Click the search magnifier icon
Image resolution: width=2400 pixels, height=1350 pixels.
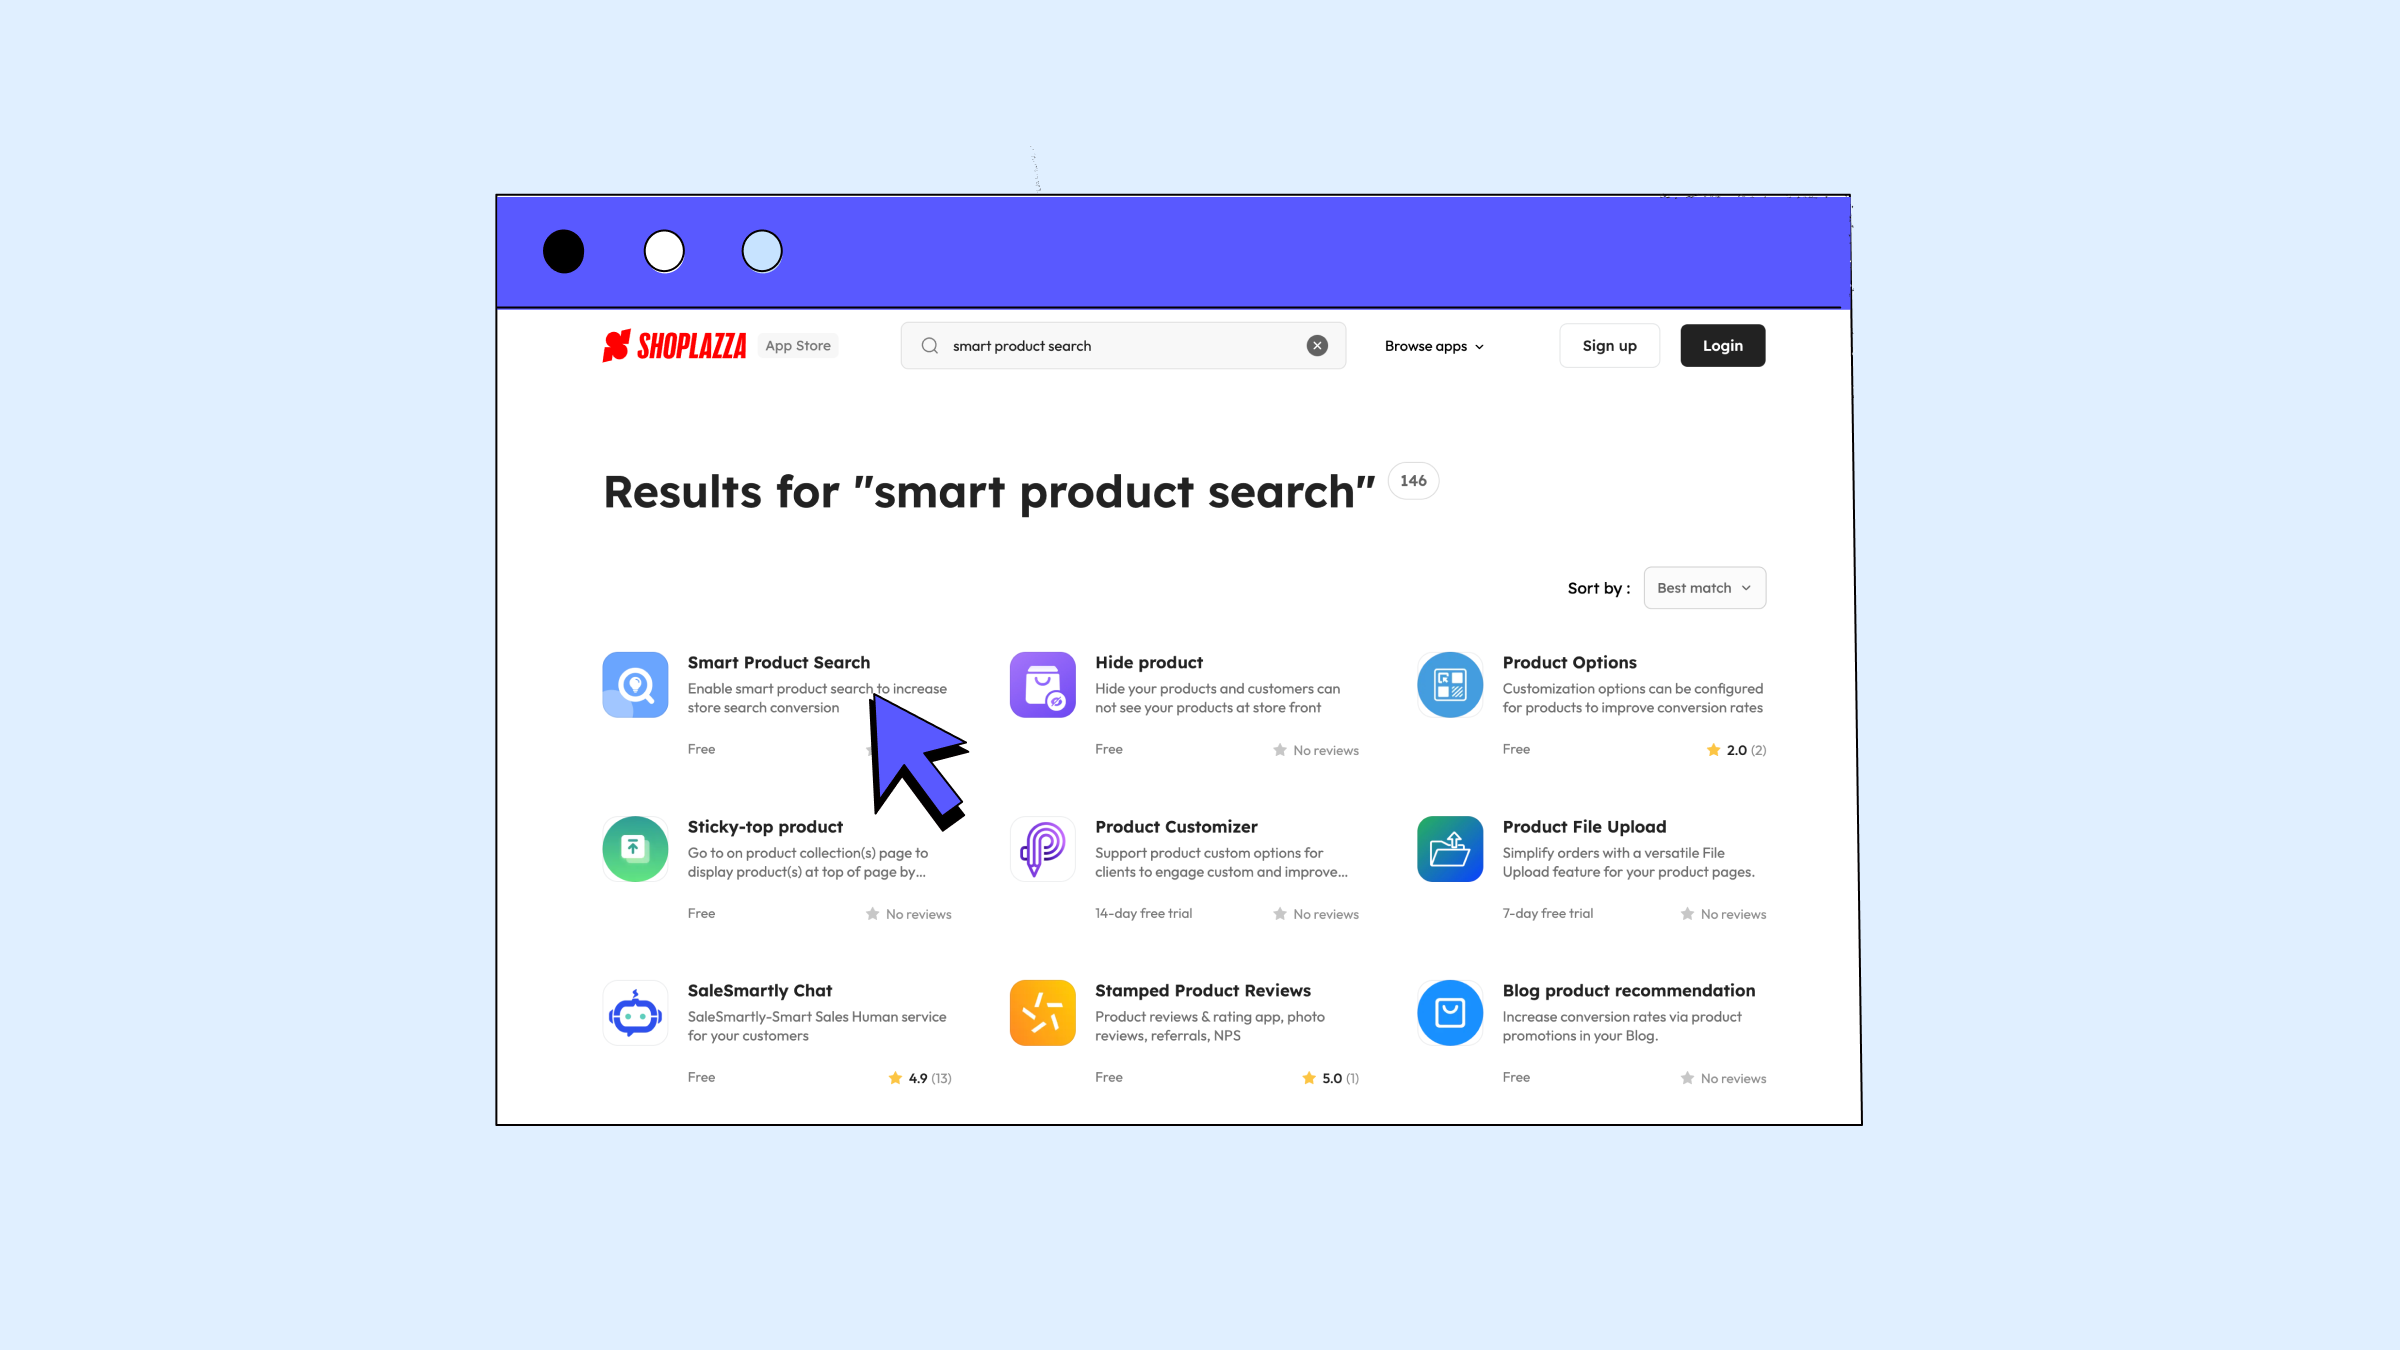point(931,345)
